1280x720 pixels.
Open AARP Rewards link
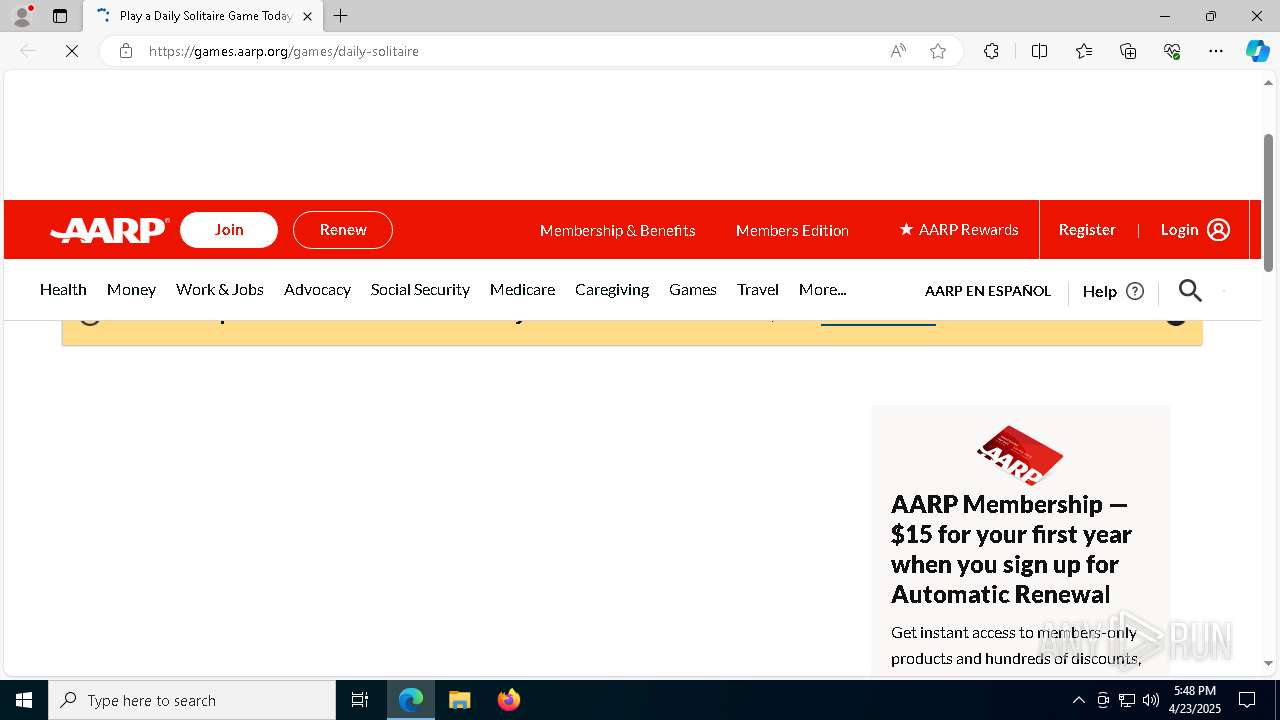click(x=959, y=230)
